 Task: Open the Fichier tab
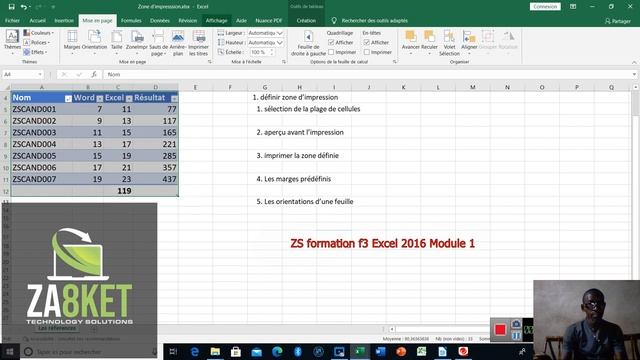[12, 20]
